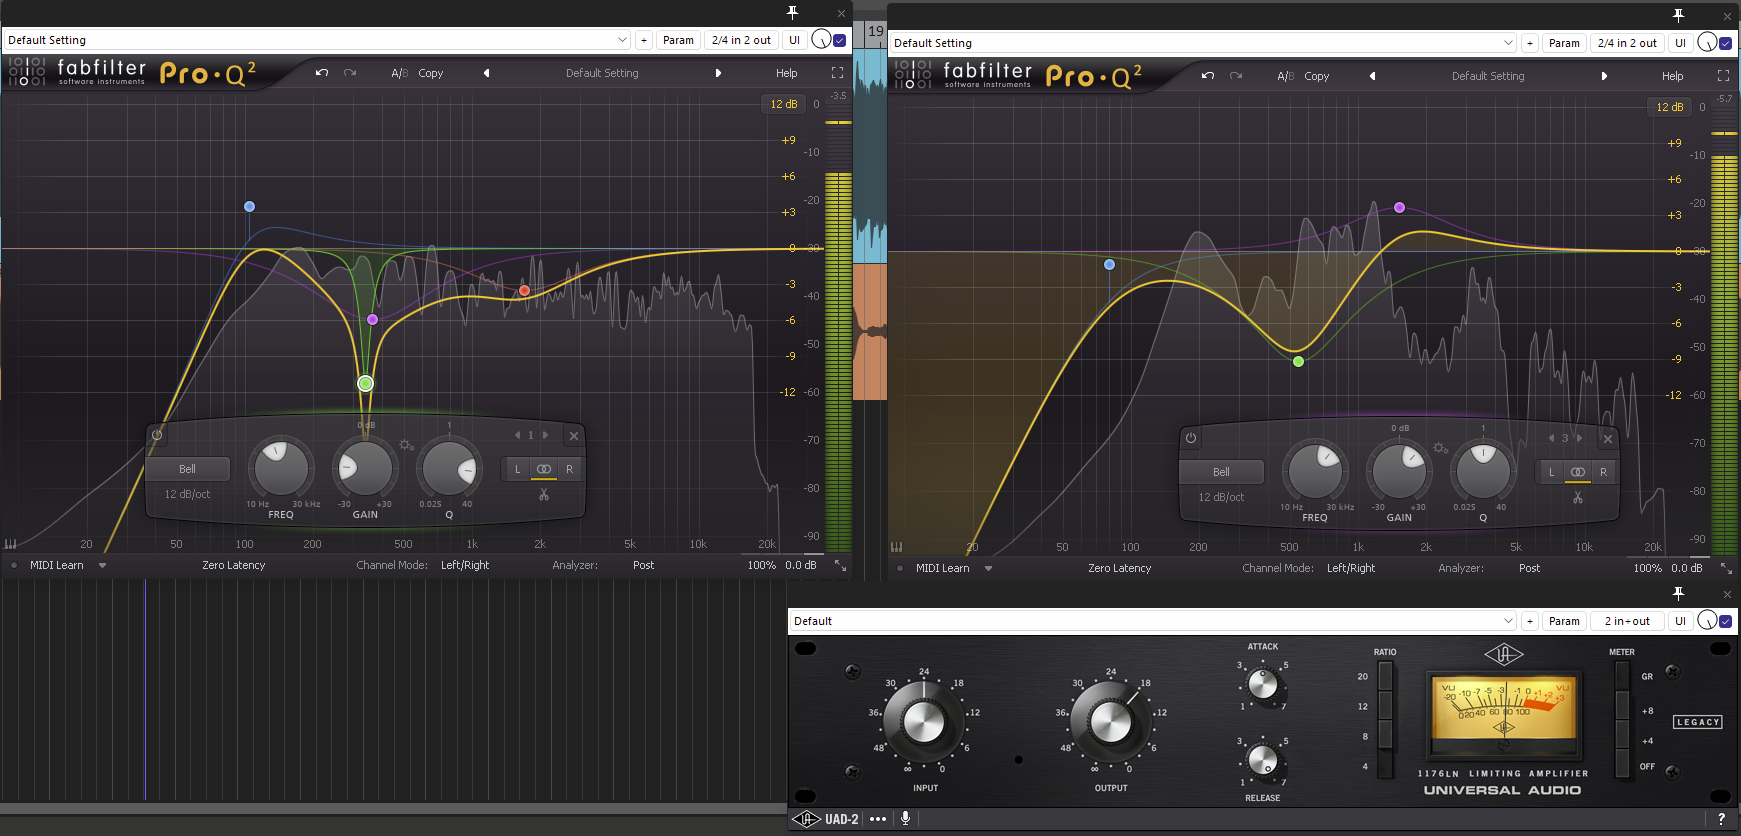Redo in the right Pro-Q 2 window
Image resolution: width=1741 pixels, height=836 pixels.
click(1236, 76)
